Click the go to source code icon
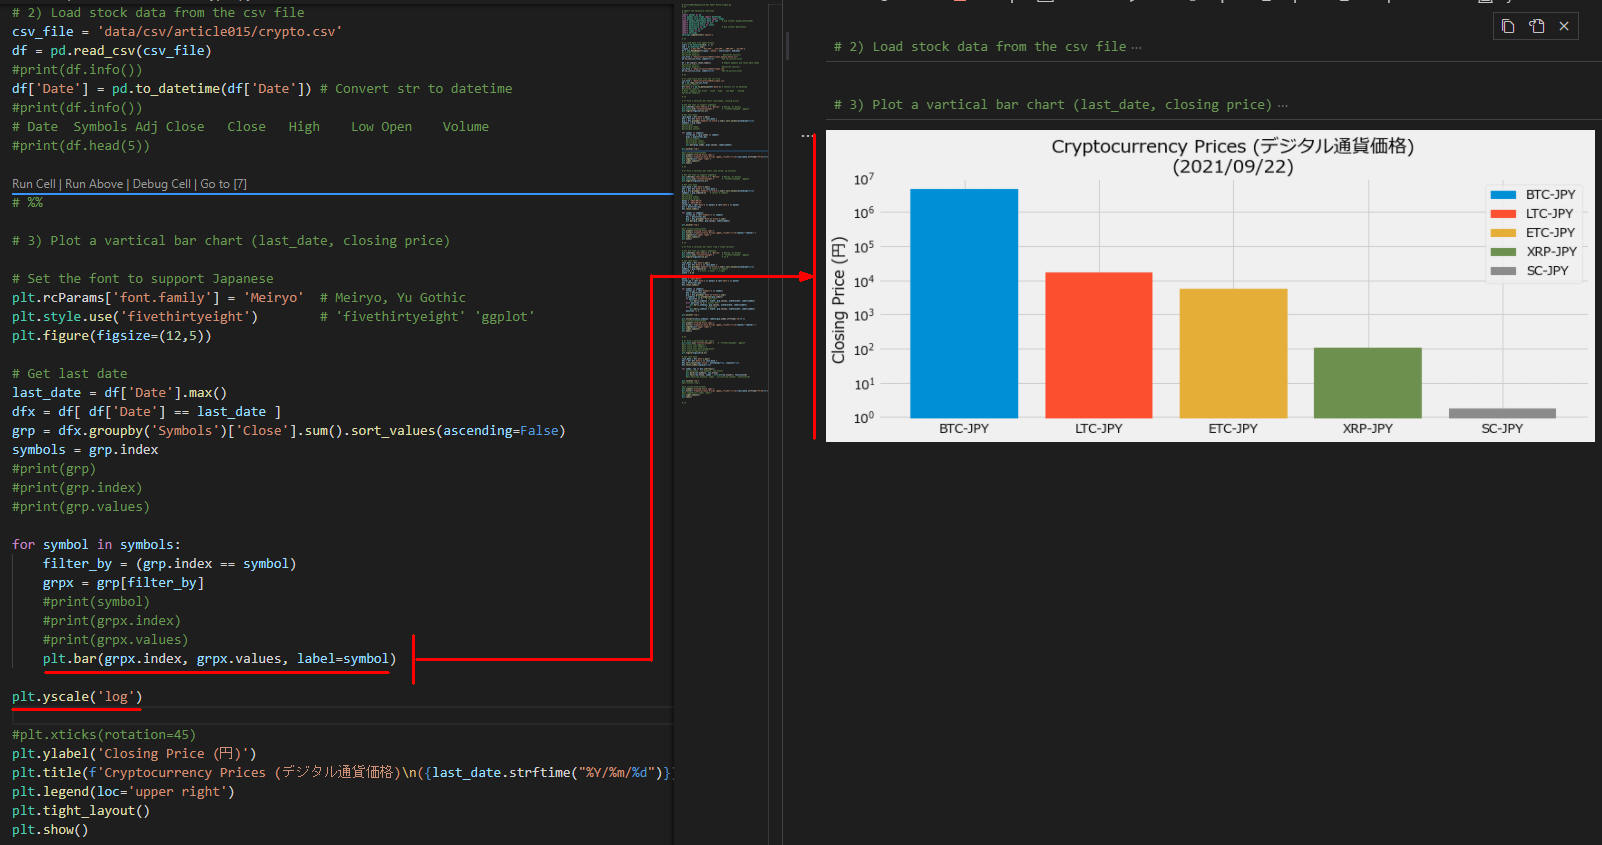The width and height of the screenshot is (1602, 845). (x=1537, y=26)
